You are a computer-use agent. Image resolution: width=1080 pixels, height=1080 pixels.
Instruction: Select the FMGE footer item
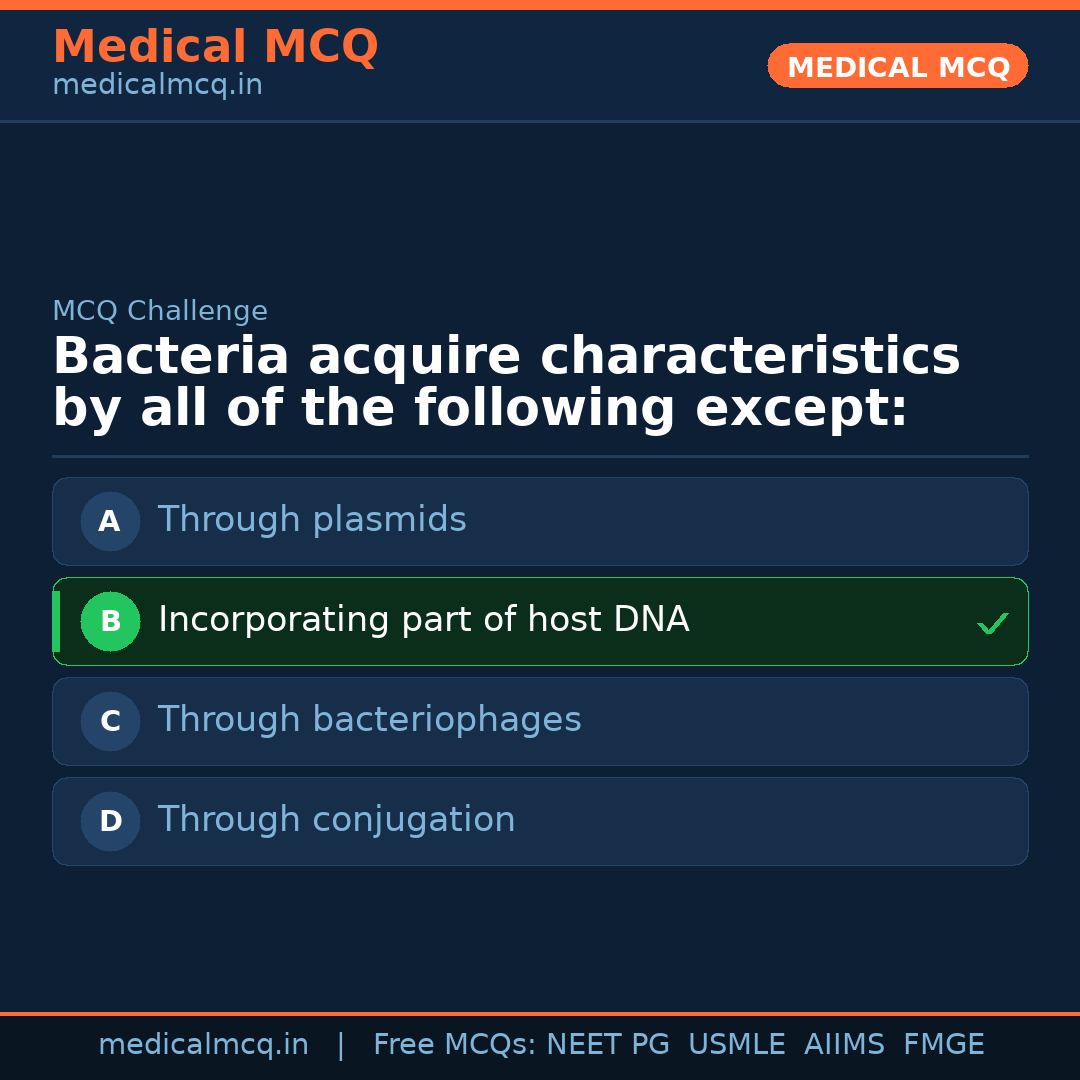pyautogui.click(x=943, y=1045)
